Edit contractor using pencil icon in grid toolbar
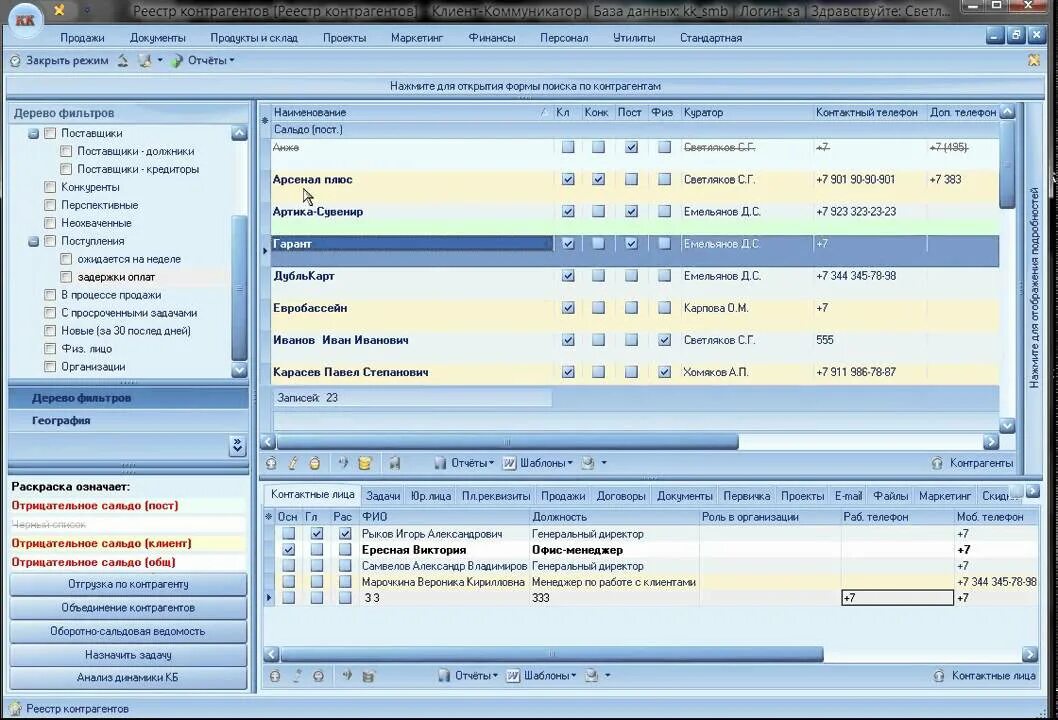Viewport: 1058px width, 720px height. pyautogui.click(x=293, y=463)
